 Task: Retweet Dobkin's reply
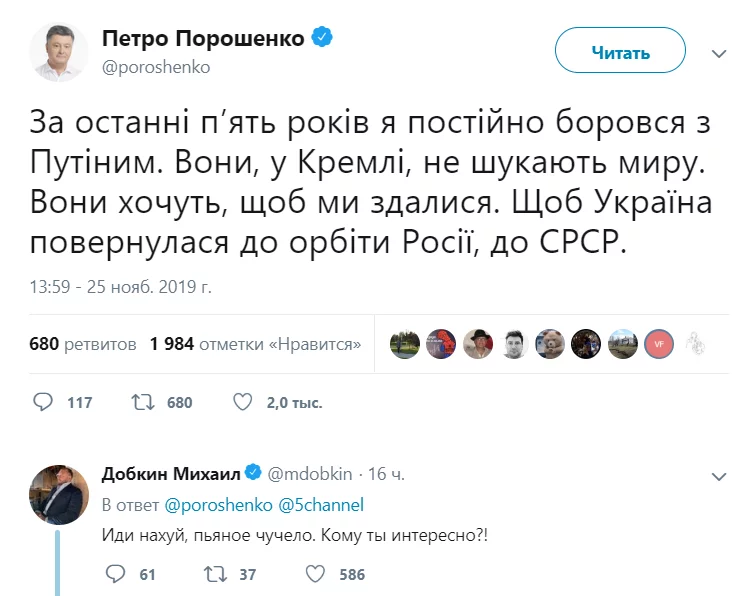[213, 574]
